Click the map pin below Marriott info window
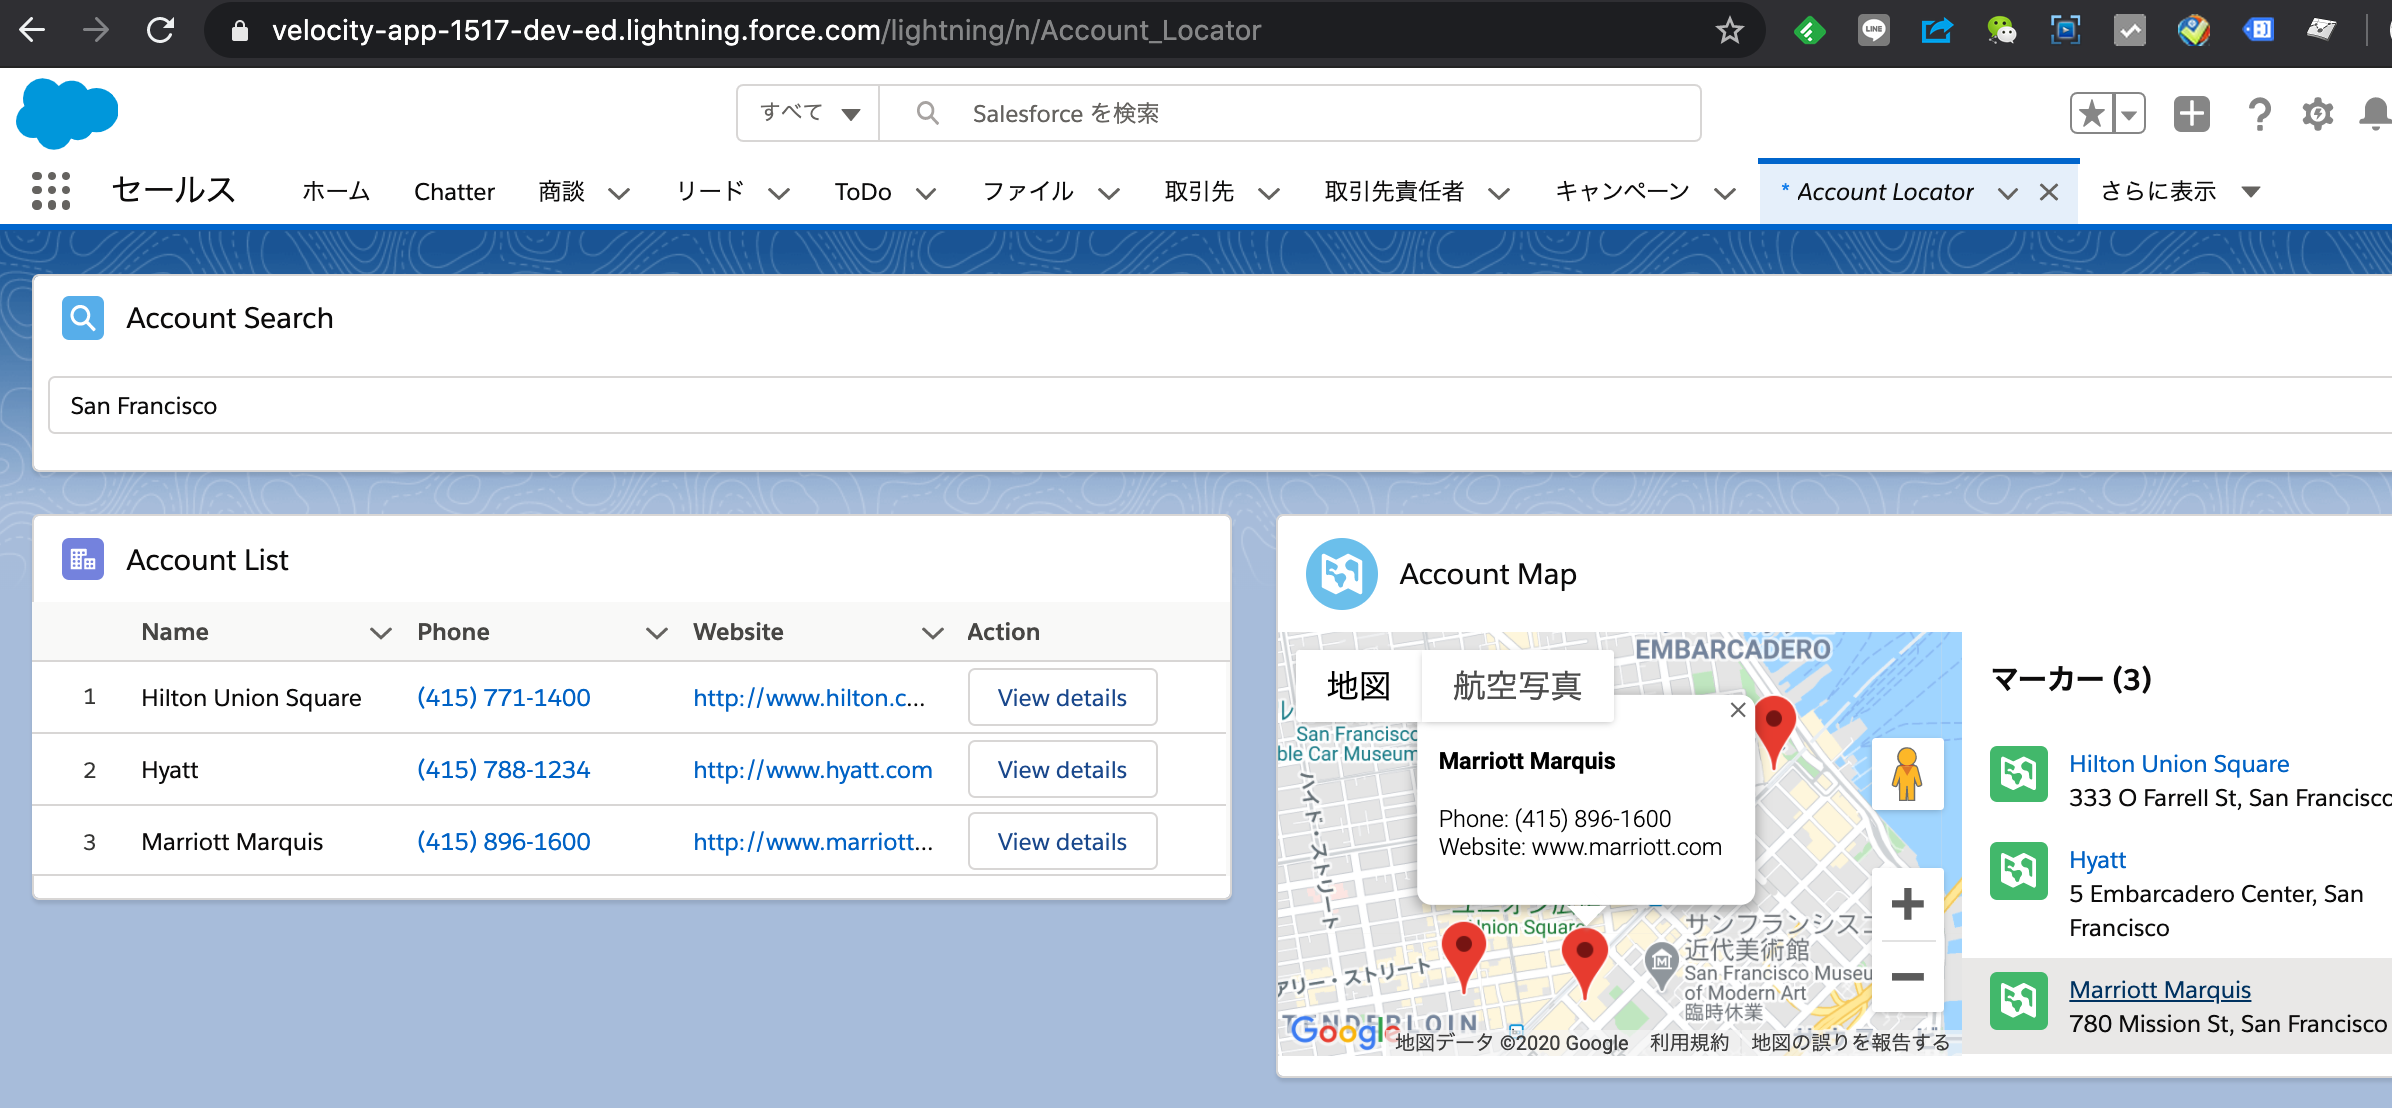Viewport: 2392px width, 1108px height. click(1584, 963)
